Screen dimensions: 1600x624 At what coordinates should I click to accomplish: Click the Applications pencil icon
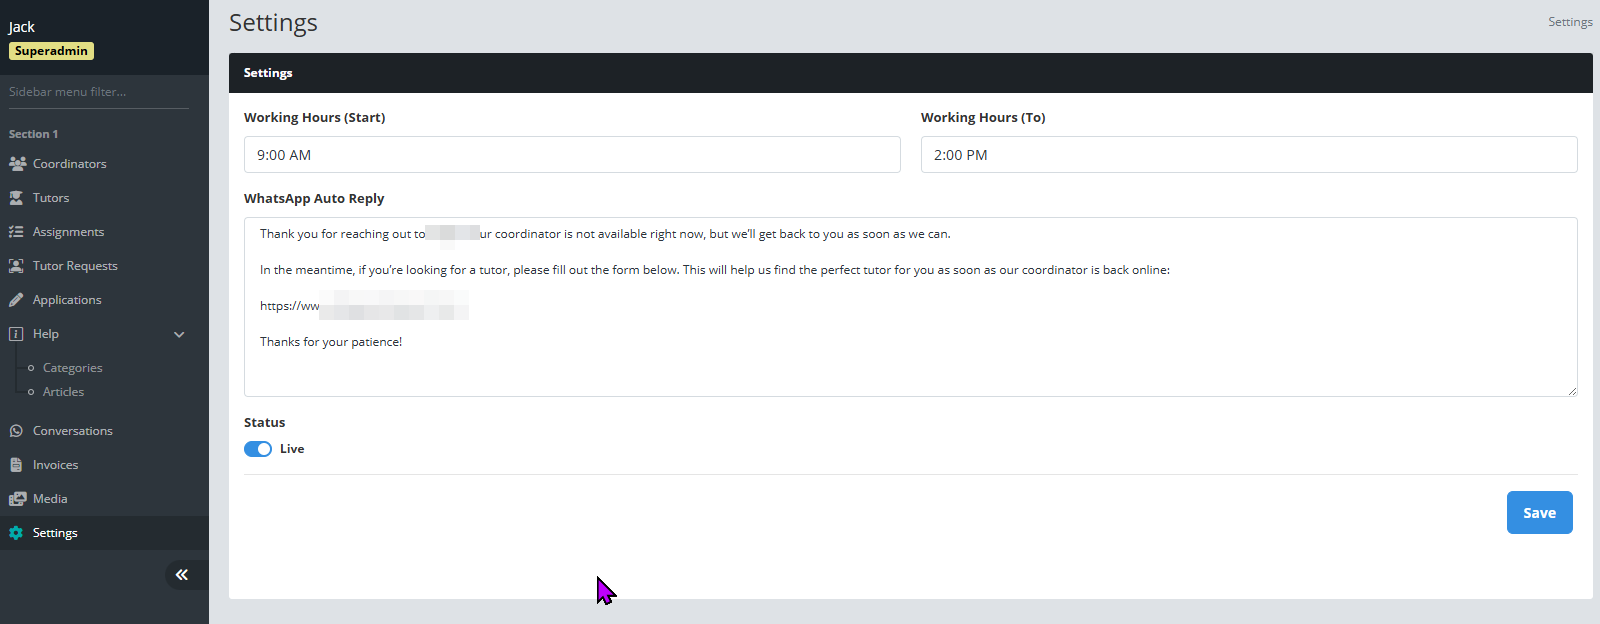16,300
